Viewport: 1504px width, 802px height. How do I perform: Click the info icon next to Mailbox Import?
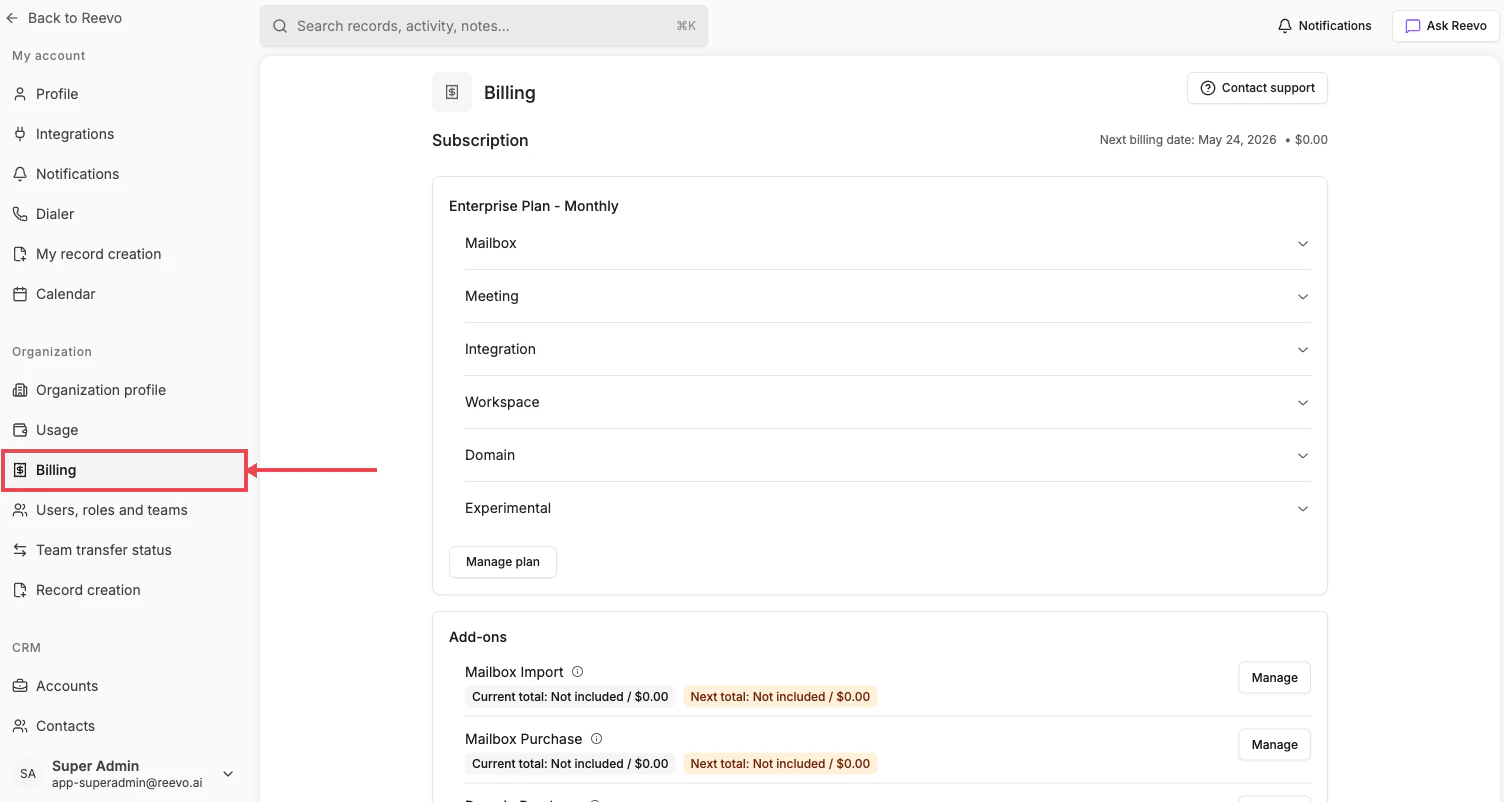point(577,672)
